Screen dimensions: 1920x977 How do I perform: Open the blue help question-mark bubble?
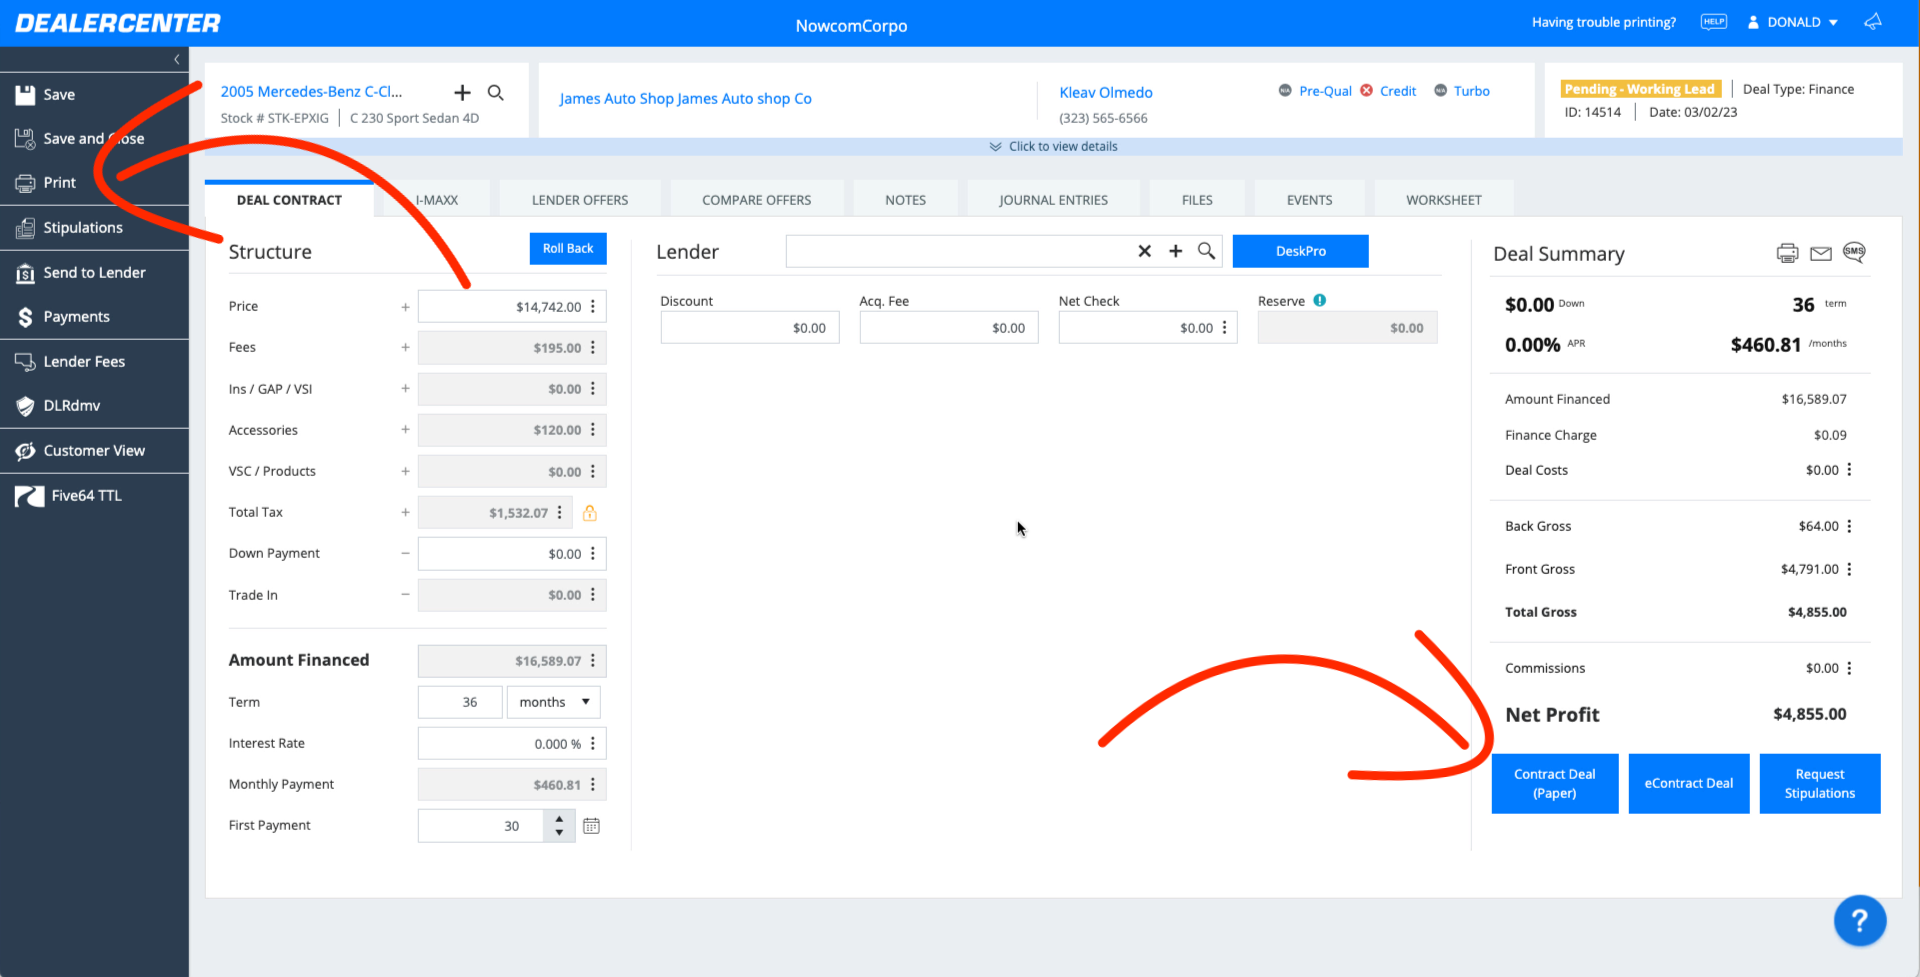click(1860, 921)
